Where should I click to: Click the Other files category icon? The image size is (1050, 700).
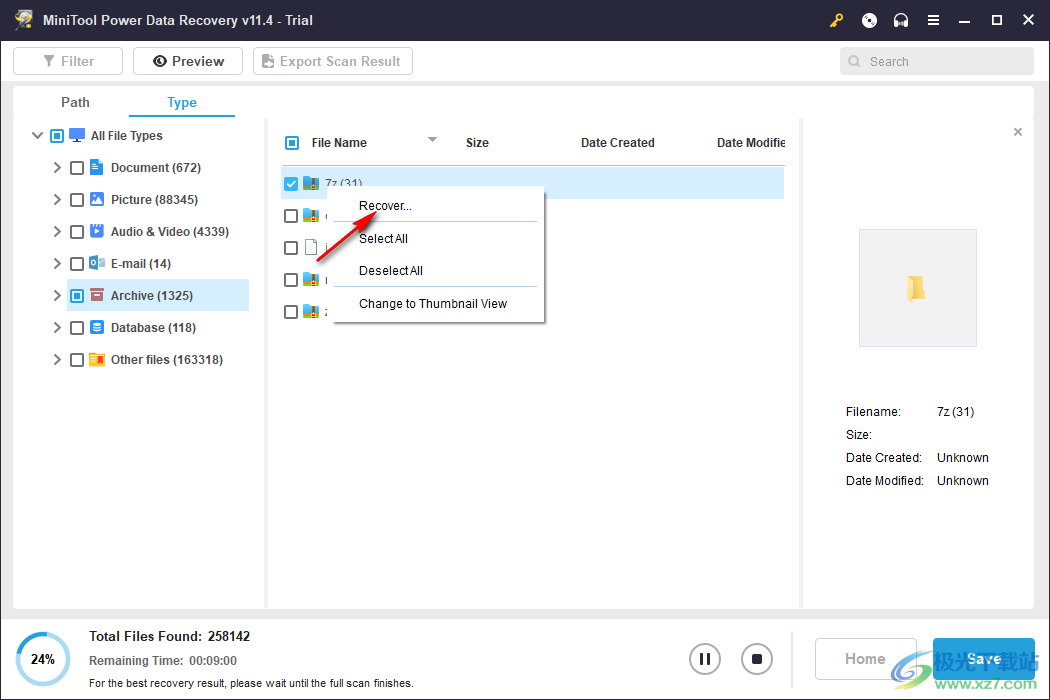click(96, 359)
